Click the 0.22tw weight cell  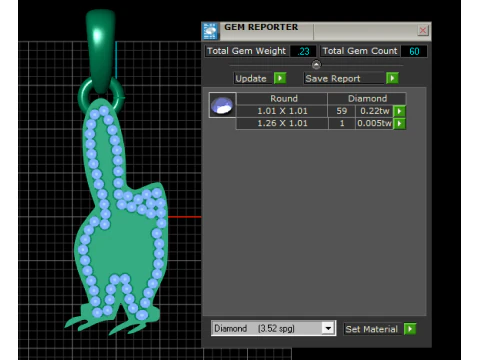click(x=374, y=111)
